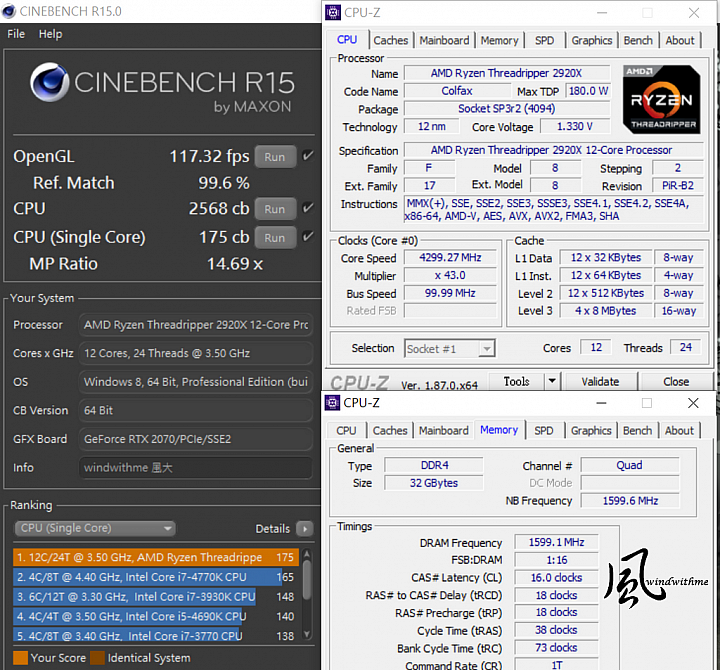720x670 pixels.
Task: Click the Code Name value Colfax
Action: (457, 91)
